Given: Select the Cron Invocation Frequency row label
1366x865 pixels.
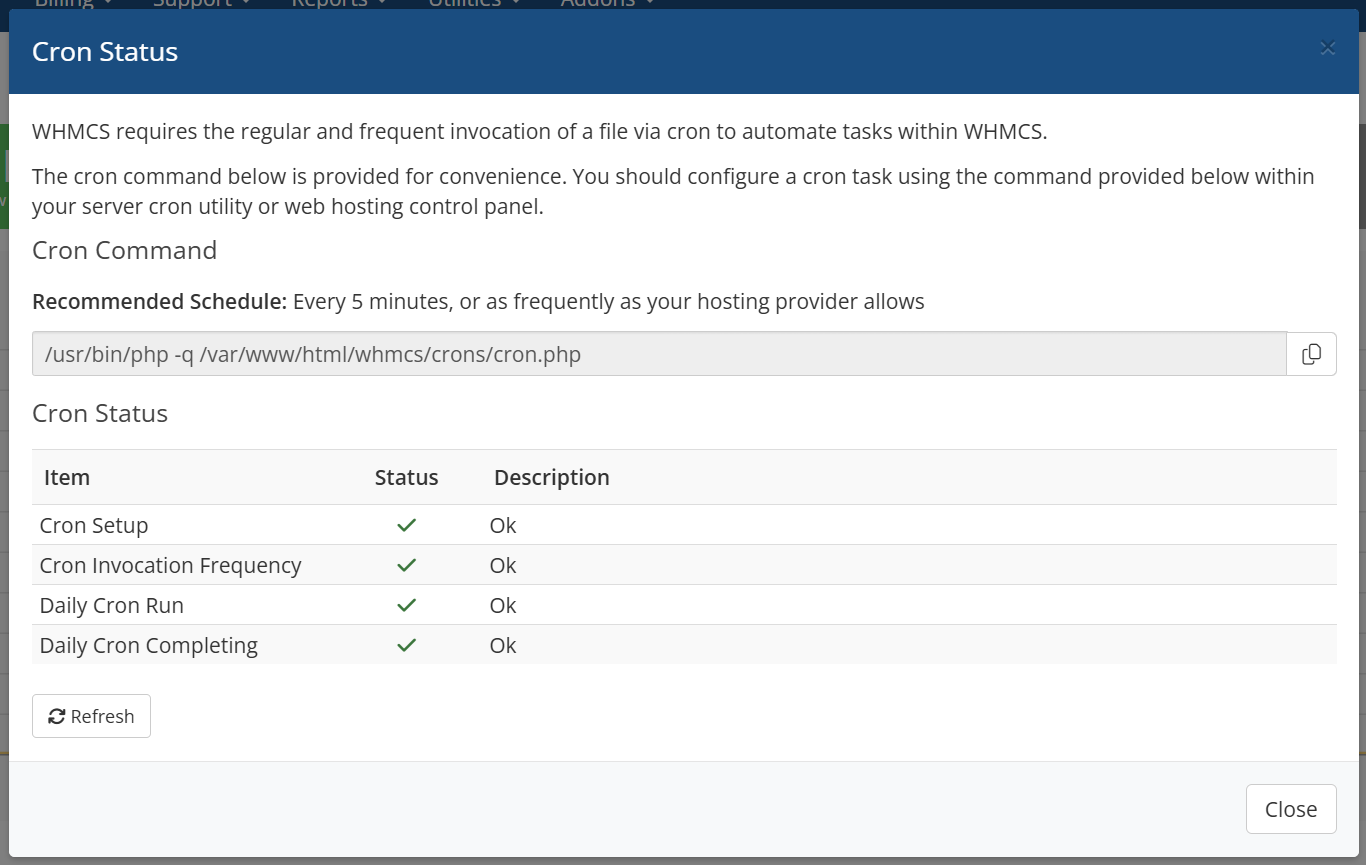Looking at the screenshot, I should (x=170, y=565).
